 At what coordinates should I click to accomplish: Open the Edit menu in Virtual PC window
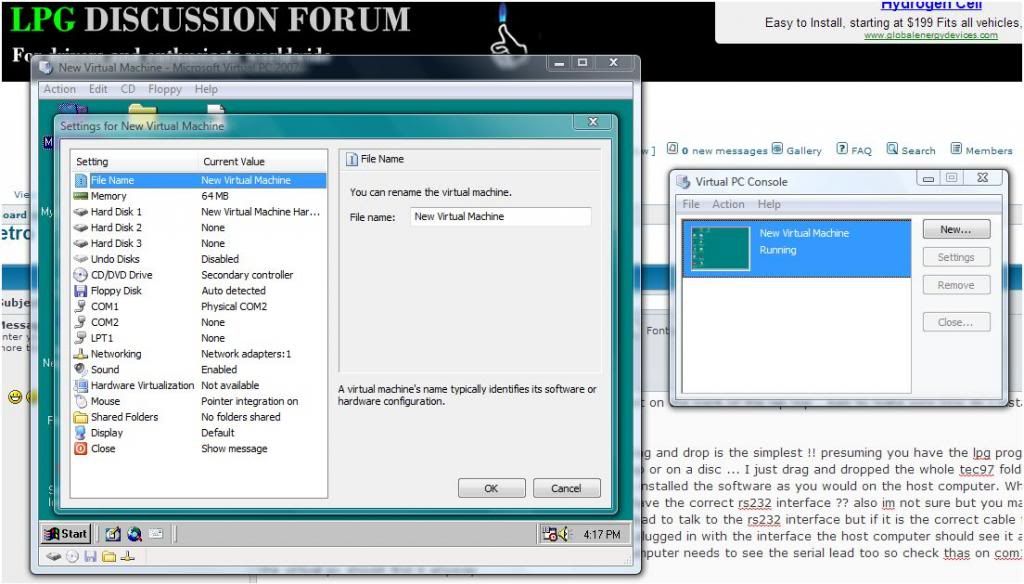pos(98,89)
